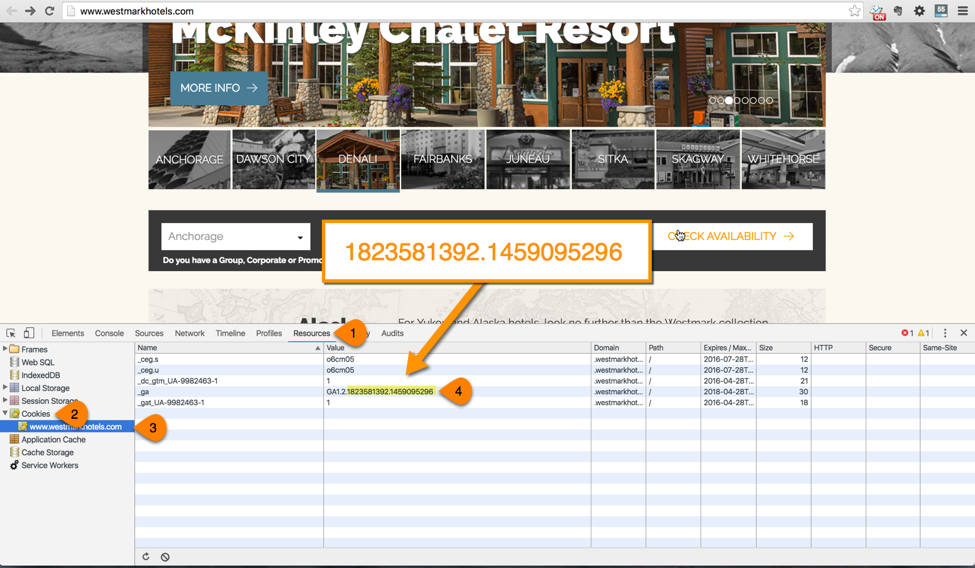Open the Chrome hamburger menu
The height and width of the screenshot is (568, 975).
pyautogui.click(x=963, y=11)
